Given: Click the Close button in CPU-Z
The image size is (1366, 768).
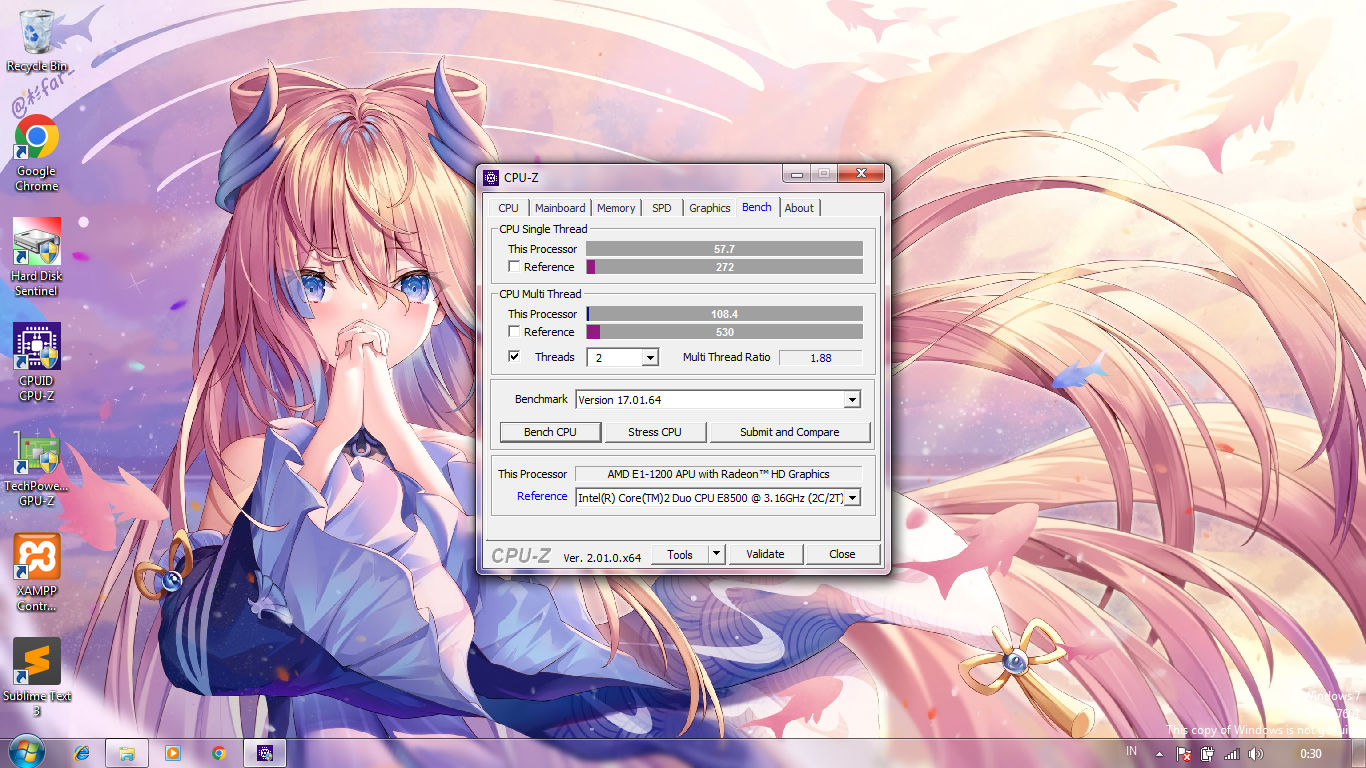Looking at the screenshot, I should click(842, 554).
